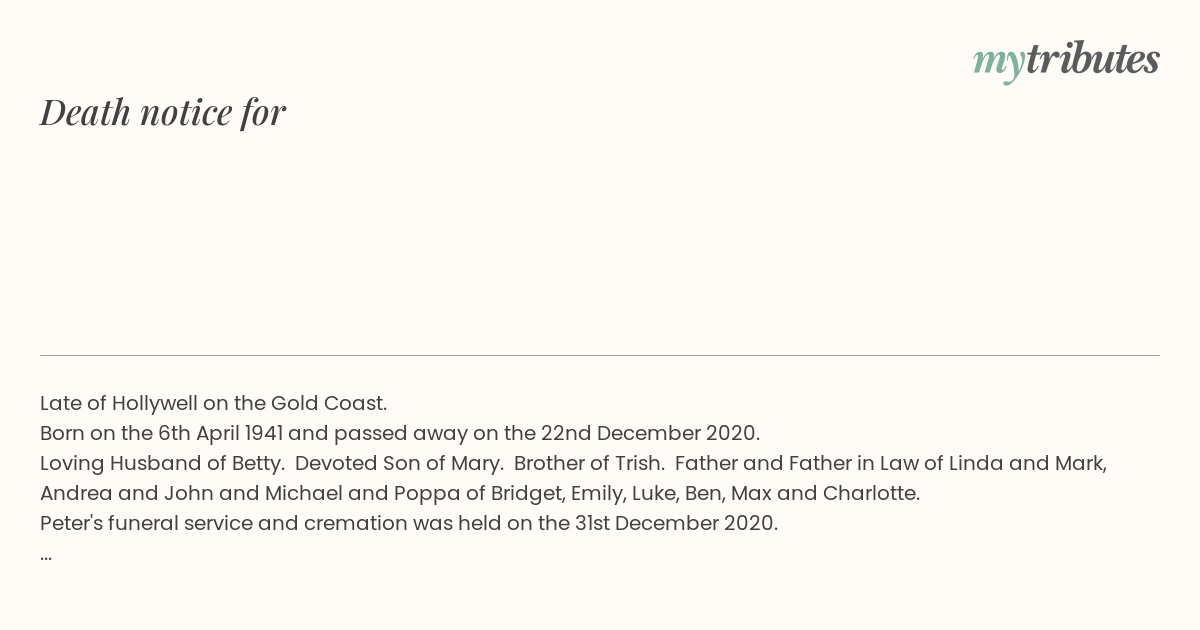Click the 'Death notice for' heading
Viewport: 1200px width, 630px height.
click(163, 113)
